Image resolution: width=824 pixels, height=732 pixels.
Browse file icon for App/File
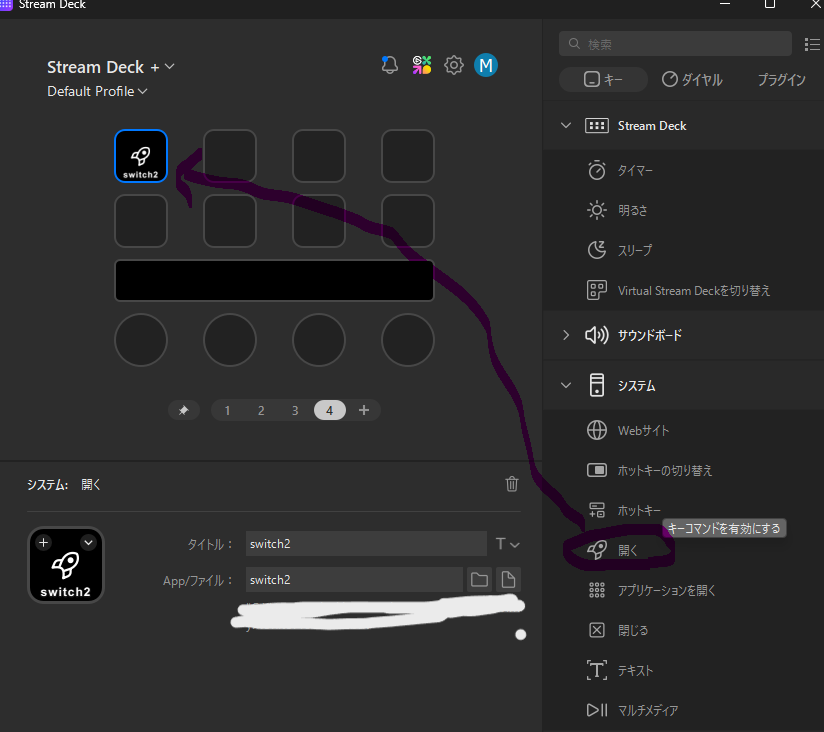508,580
